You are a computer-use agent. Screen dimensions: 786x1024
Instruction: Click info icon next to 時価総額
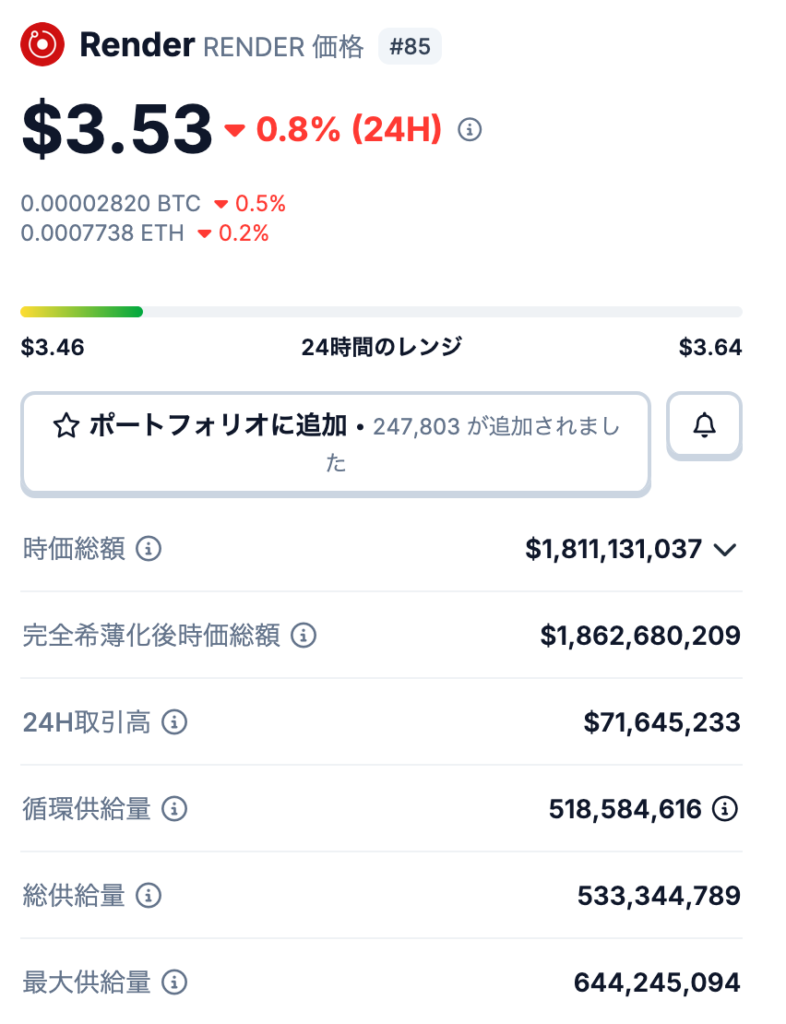click(148, 549)
